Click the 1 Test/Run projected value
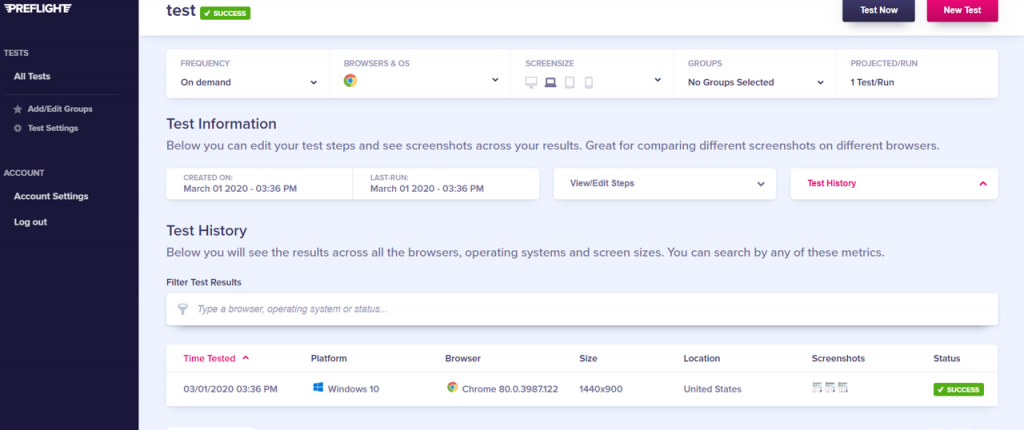The width and height of the screenshot is (1024, 430). [872, 83]
